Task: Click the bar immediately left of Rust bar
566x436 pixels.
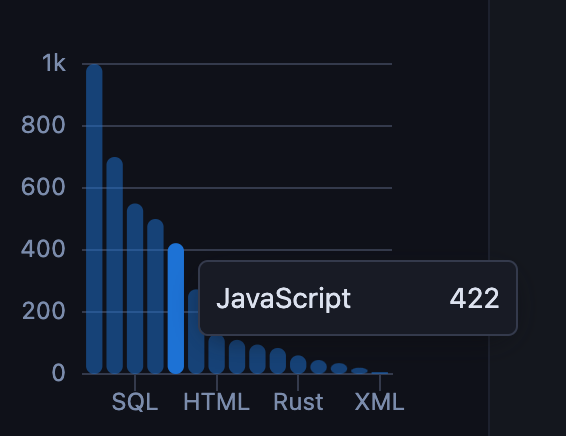Action: (x=278, y=361)
